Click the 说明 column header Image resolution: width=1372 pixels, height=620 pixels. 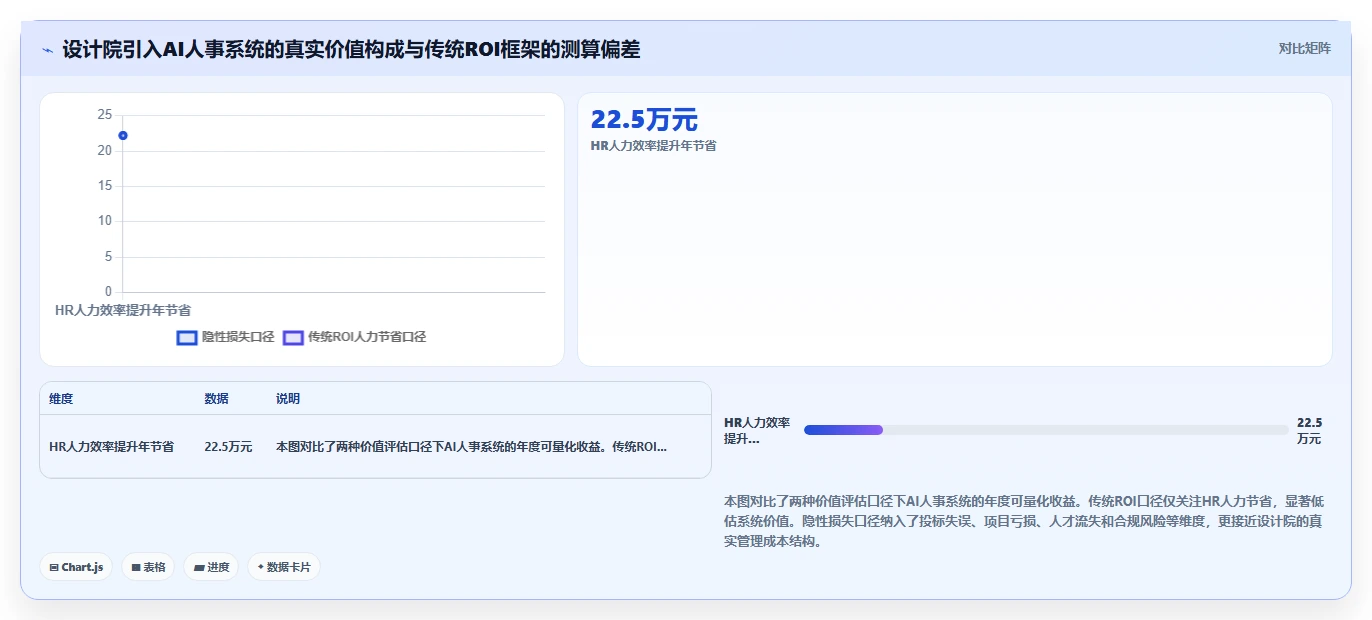click(288, 399)
